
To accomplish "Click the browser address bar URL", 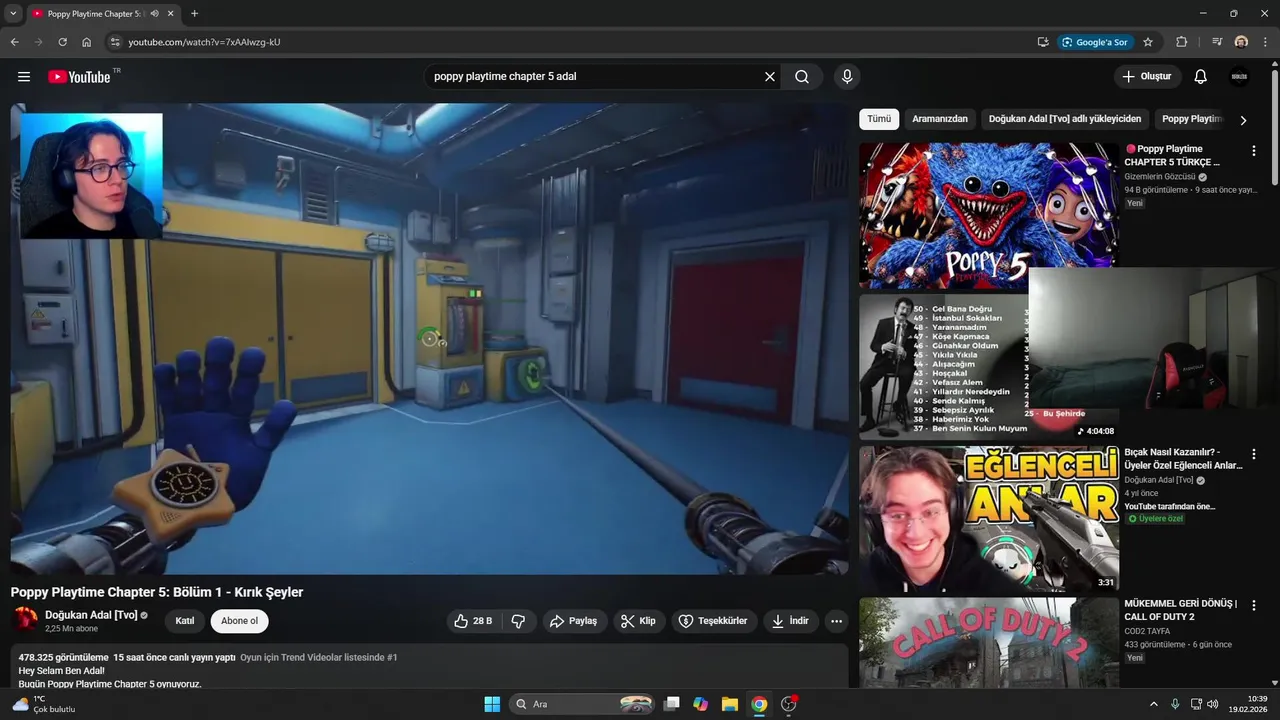I will tap(204, 42).
